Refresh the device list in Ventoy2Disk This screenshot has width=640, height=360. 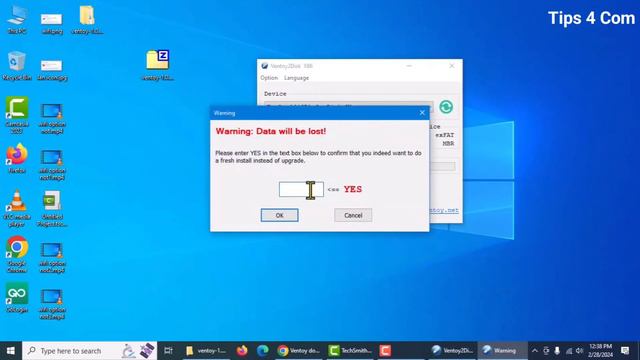[446, 107]
